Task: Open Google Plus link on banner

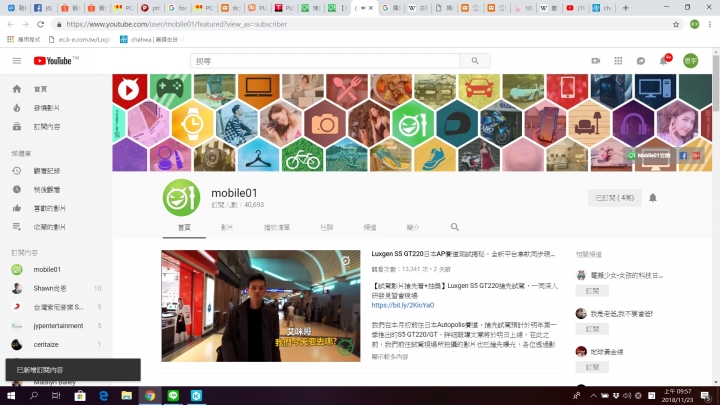Action: [696, 156]
